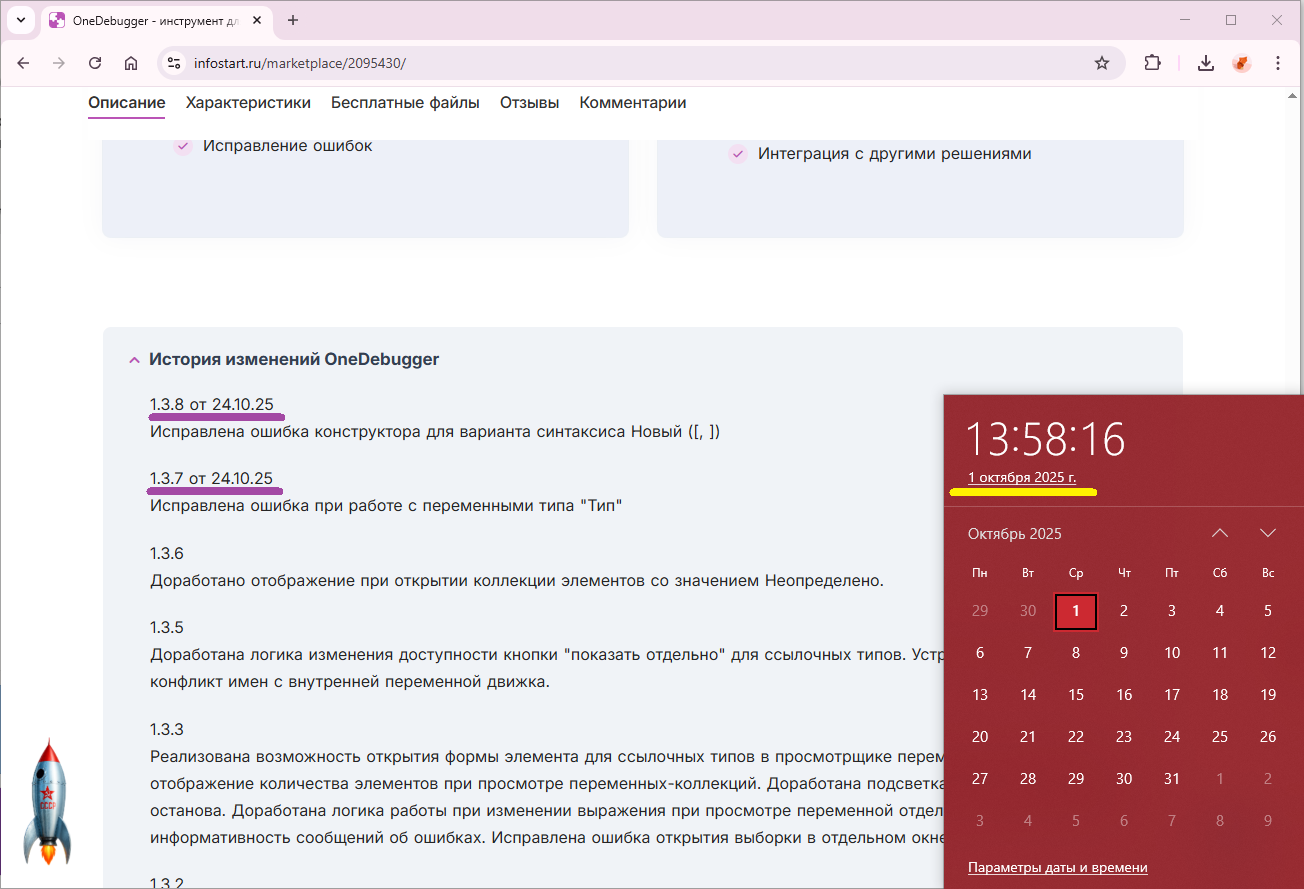Select October 13 in the calendar
This screenshot has width=1304, height=889.
click(x=980, y=695)
